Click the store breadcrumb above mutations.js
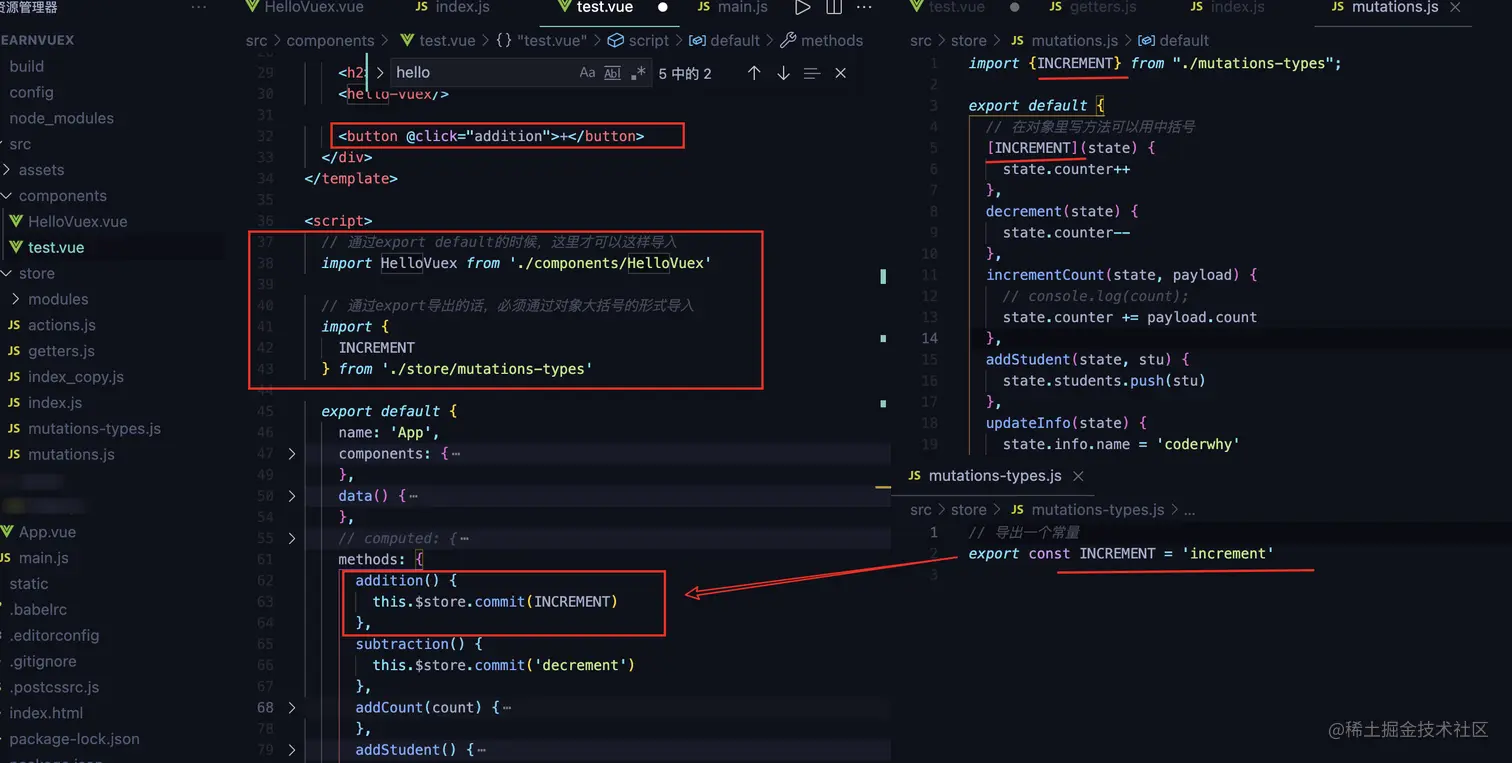 click(969, 41)
